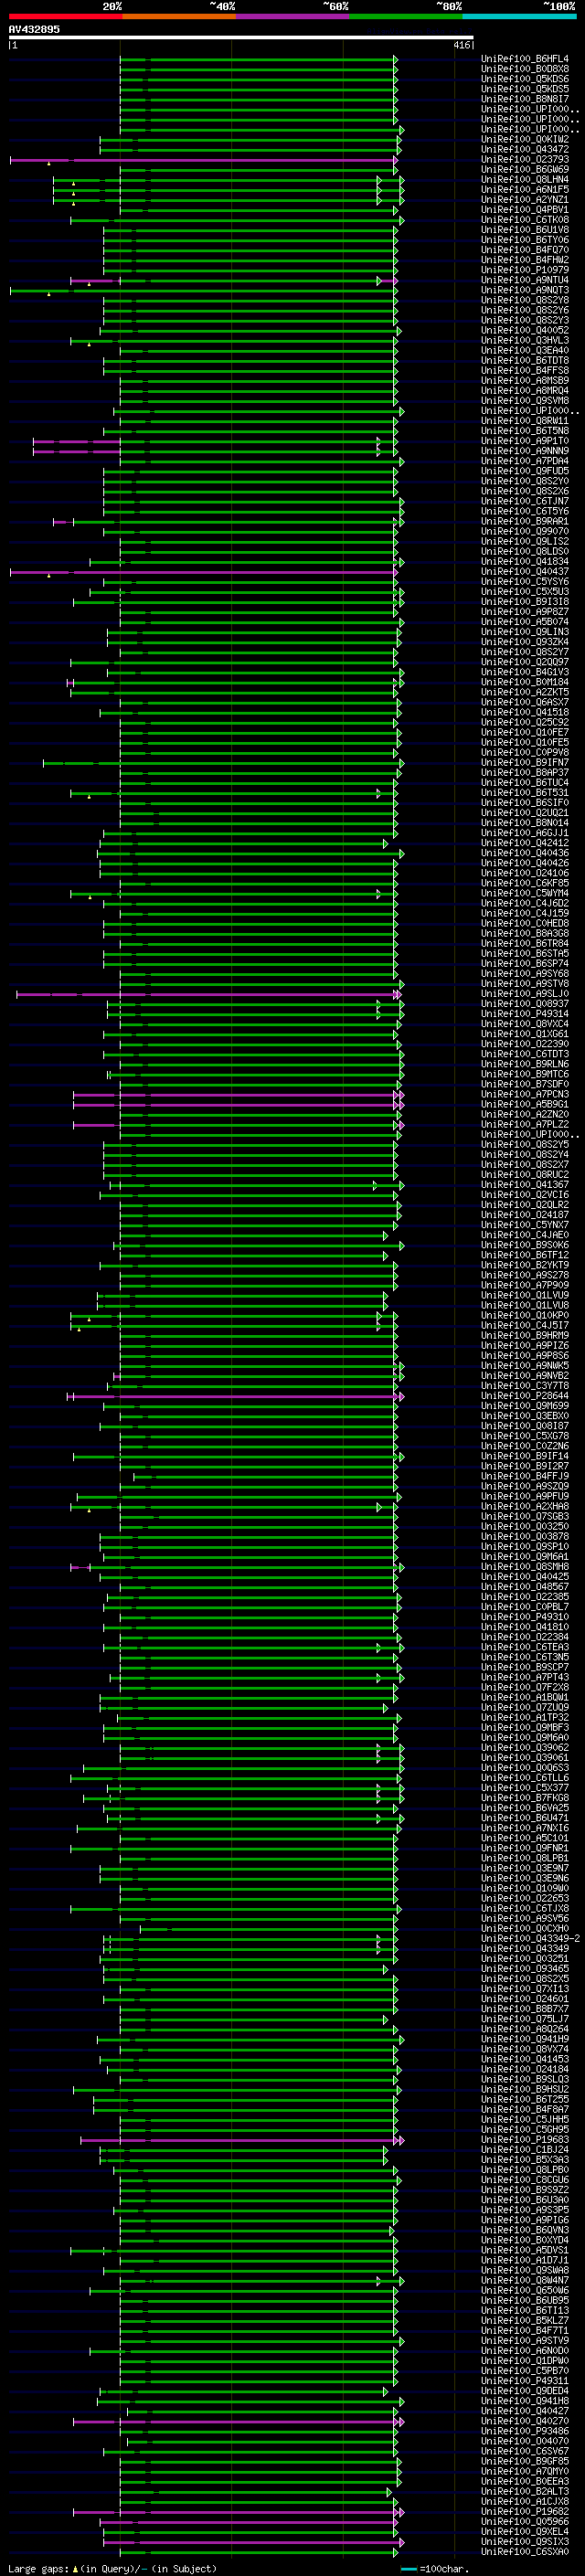Click the UniRef100_Q0KIW2 label
The image size is (585, 2576).
point(525,139)
